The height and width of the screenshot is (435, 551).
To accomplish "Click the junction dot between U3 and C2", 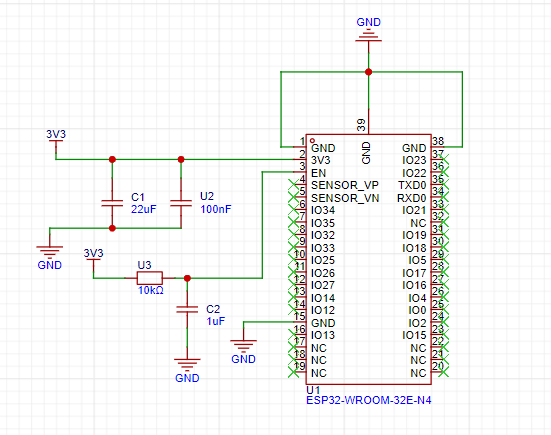I will point(187,278).
